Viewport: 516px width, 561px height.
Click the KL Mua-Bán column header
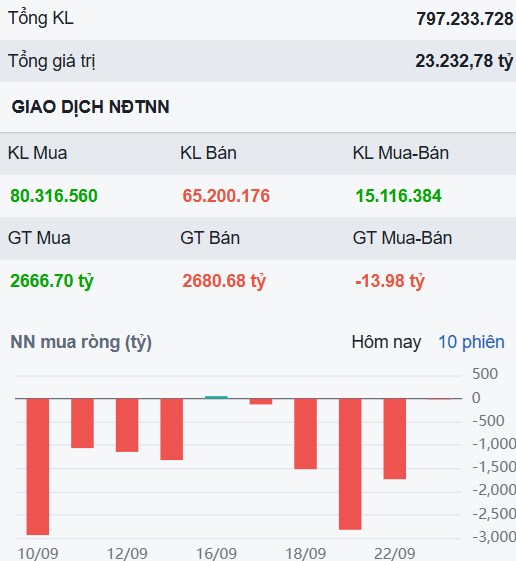[401, 153]
